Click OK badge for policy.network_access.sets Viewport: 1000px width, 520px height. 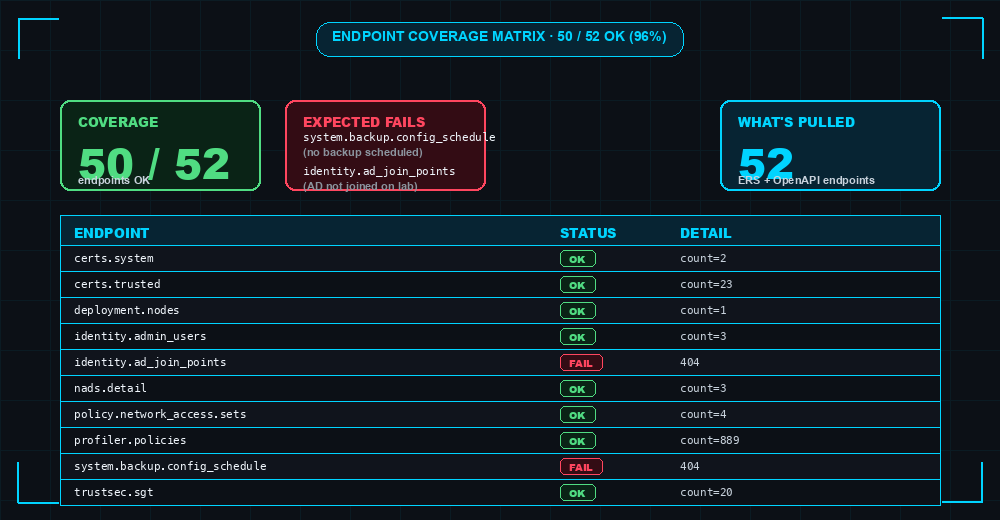578,415
